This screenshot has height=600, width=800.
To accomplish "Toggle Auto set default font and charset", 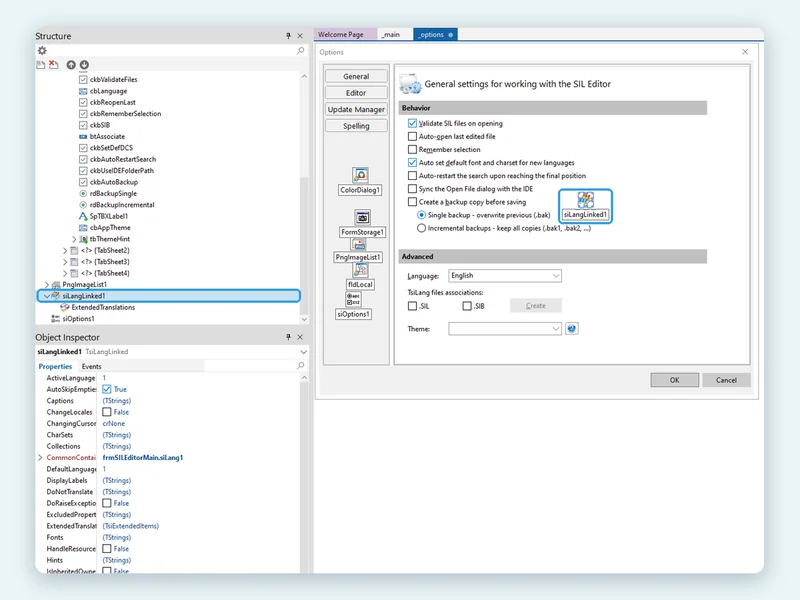I will (x=412, y=163).
